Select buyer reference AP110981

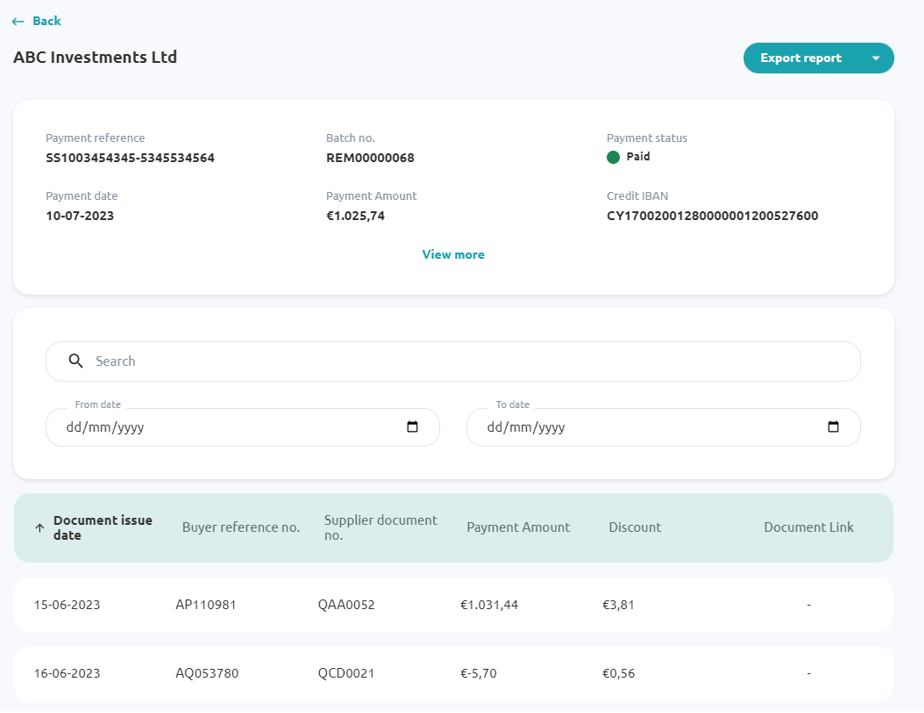click(x=206, y=605)
